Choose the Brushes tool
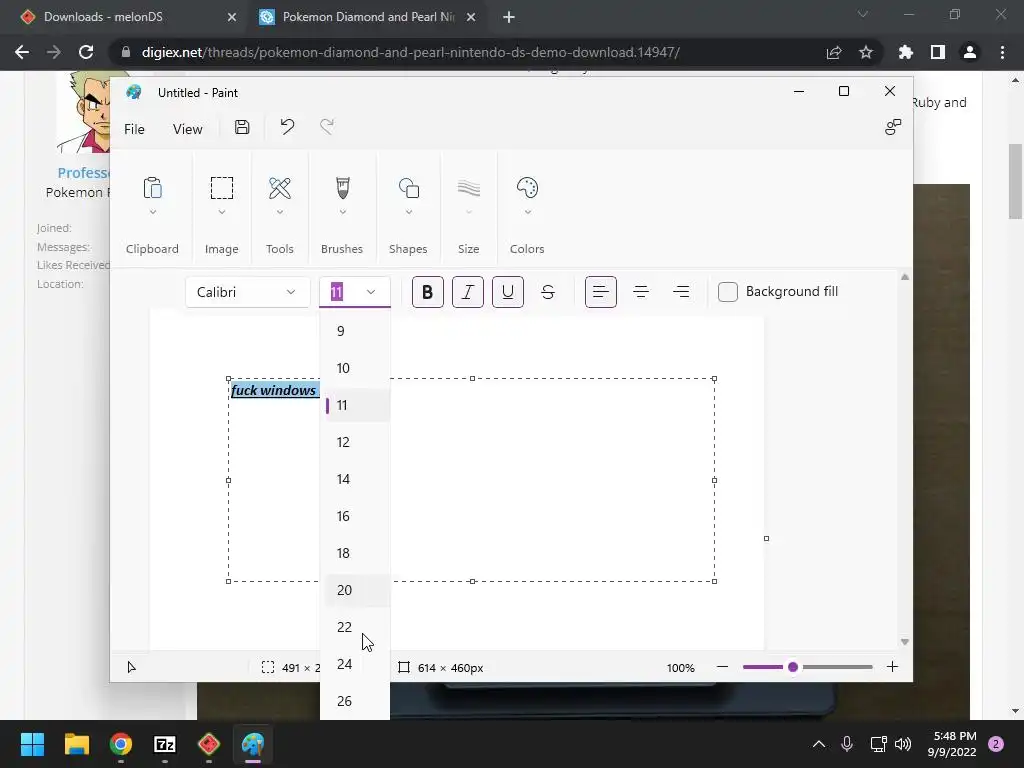This screenshot has height=768, width=1024. point(342,188)
